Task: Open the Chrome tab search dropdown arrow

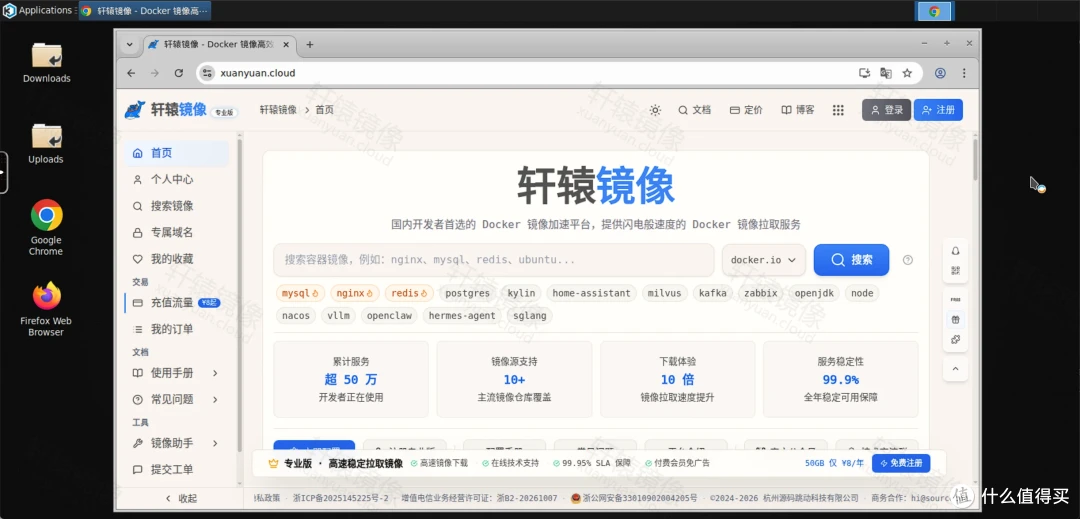Action: point(129,45)
